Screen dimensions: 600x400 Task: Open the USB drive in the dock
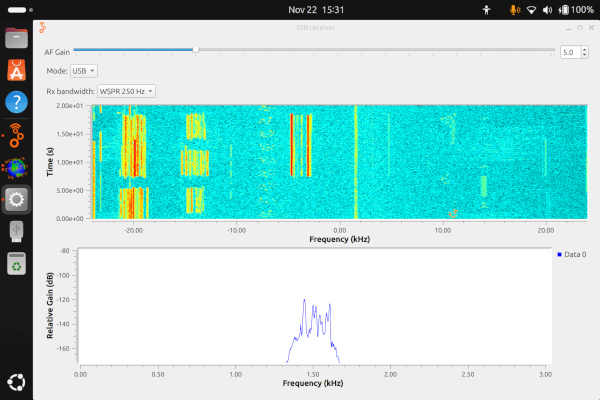[16, 231]
